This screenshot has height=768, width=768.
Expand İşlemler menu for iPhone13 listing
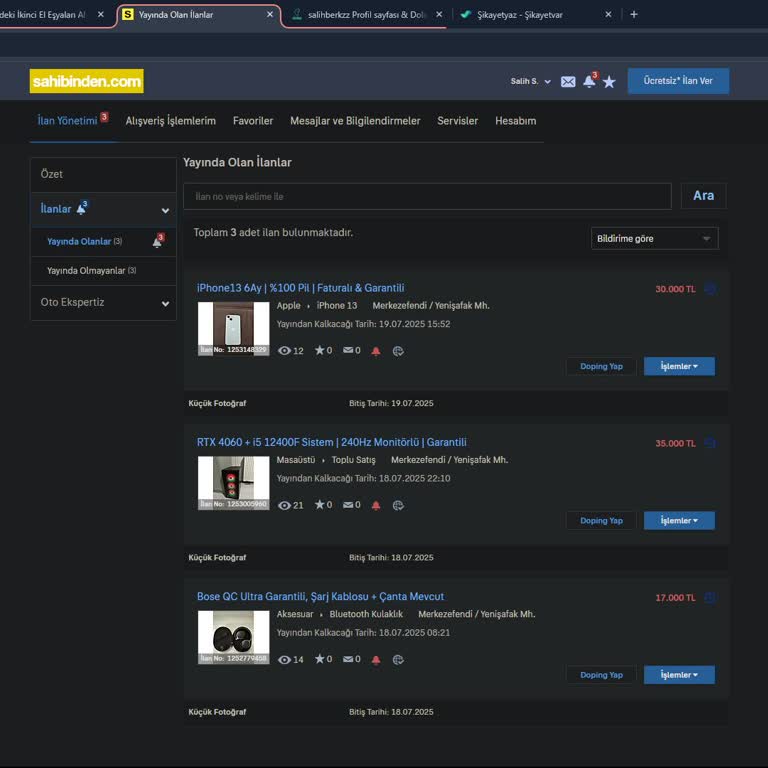(679, 367)
